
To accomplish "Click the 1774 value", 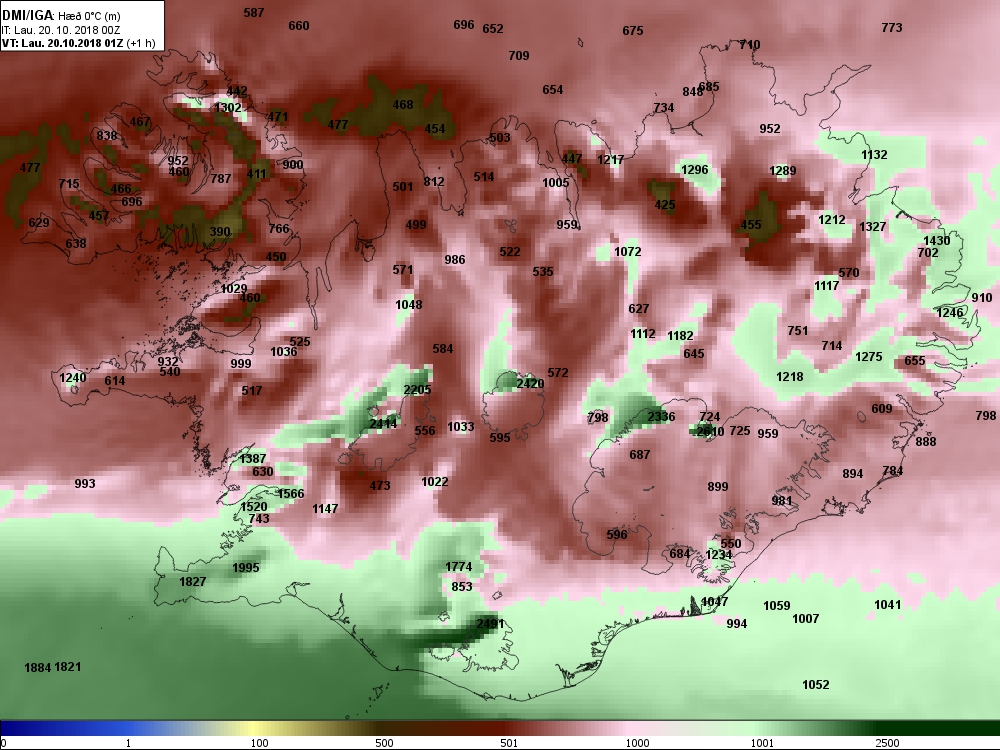I will 459,566.
